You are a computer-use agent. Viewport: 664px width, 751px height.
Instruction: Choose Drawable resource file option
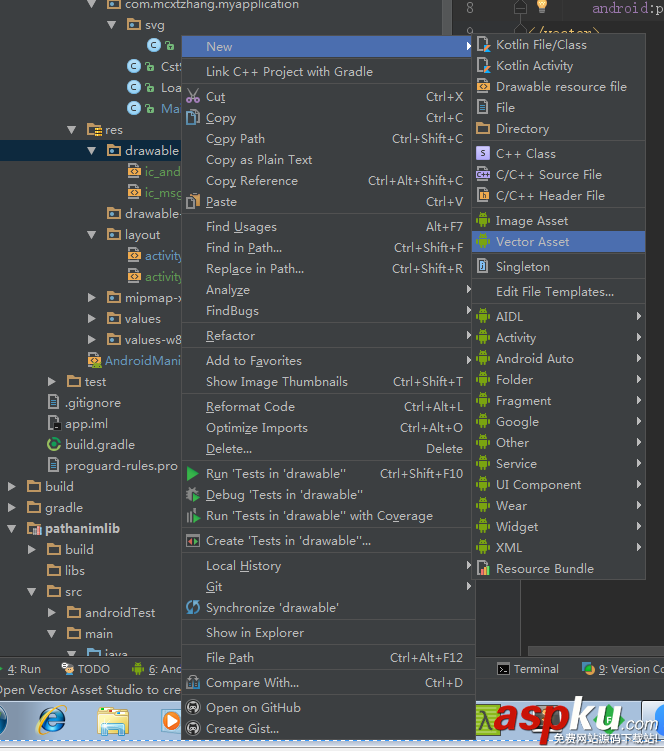point(561,87)
